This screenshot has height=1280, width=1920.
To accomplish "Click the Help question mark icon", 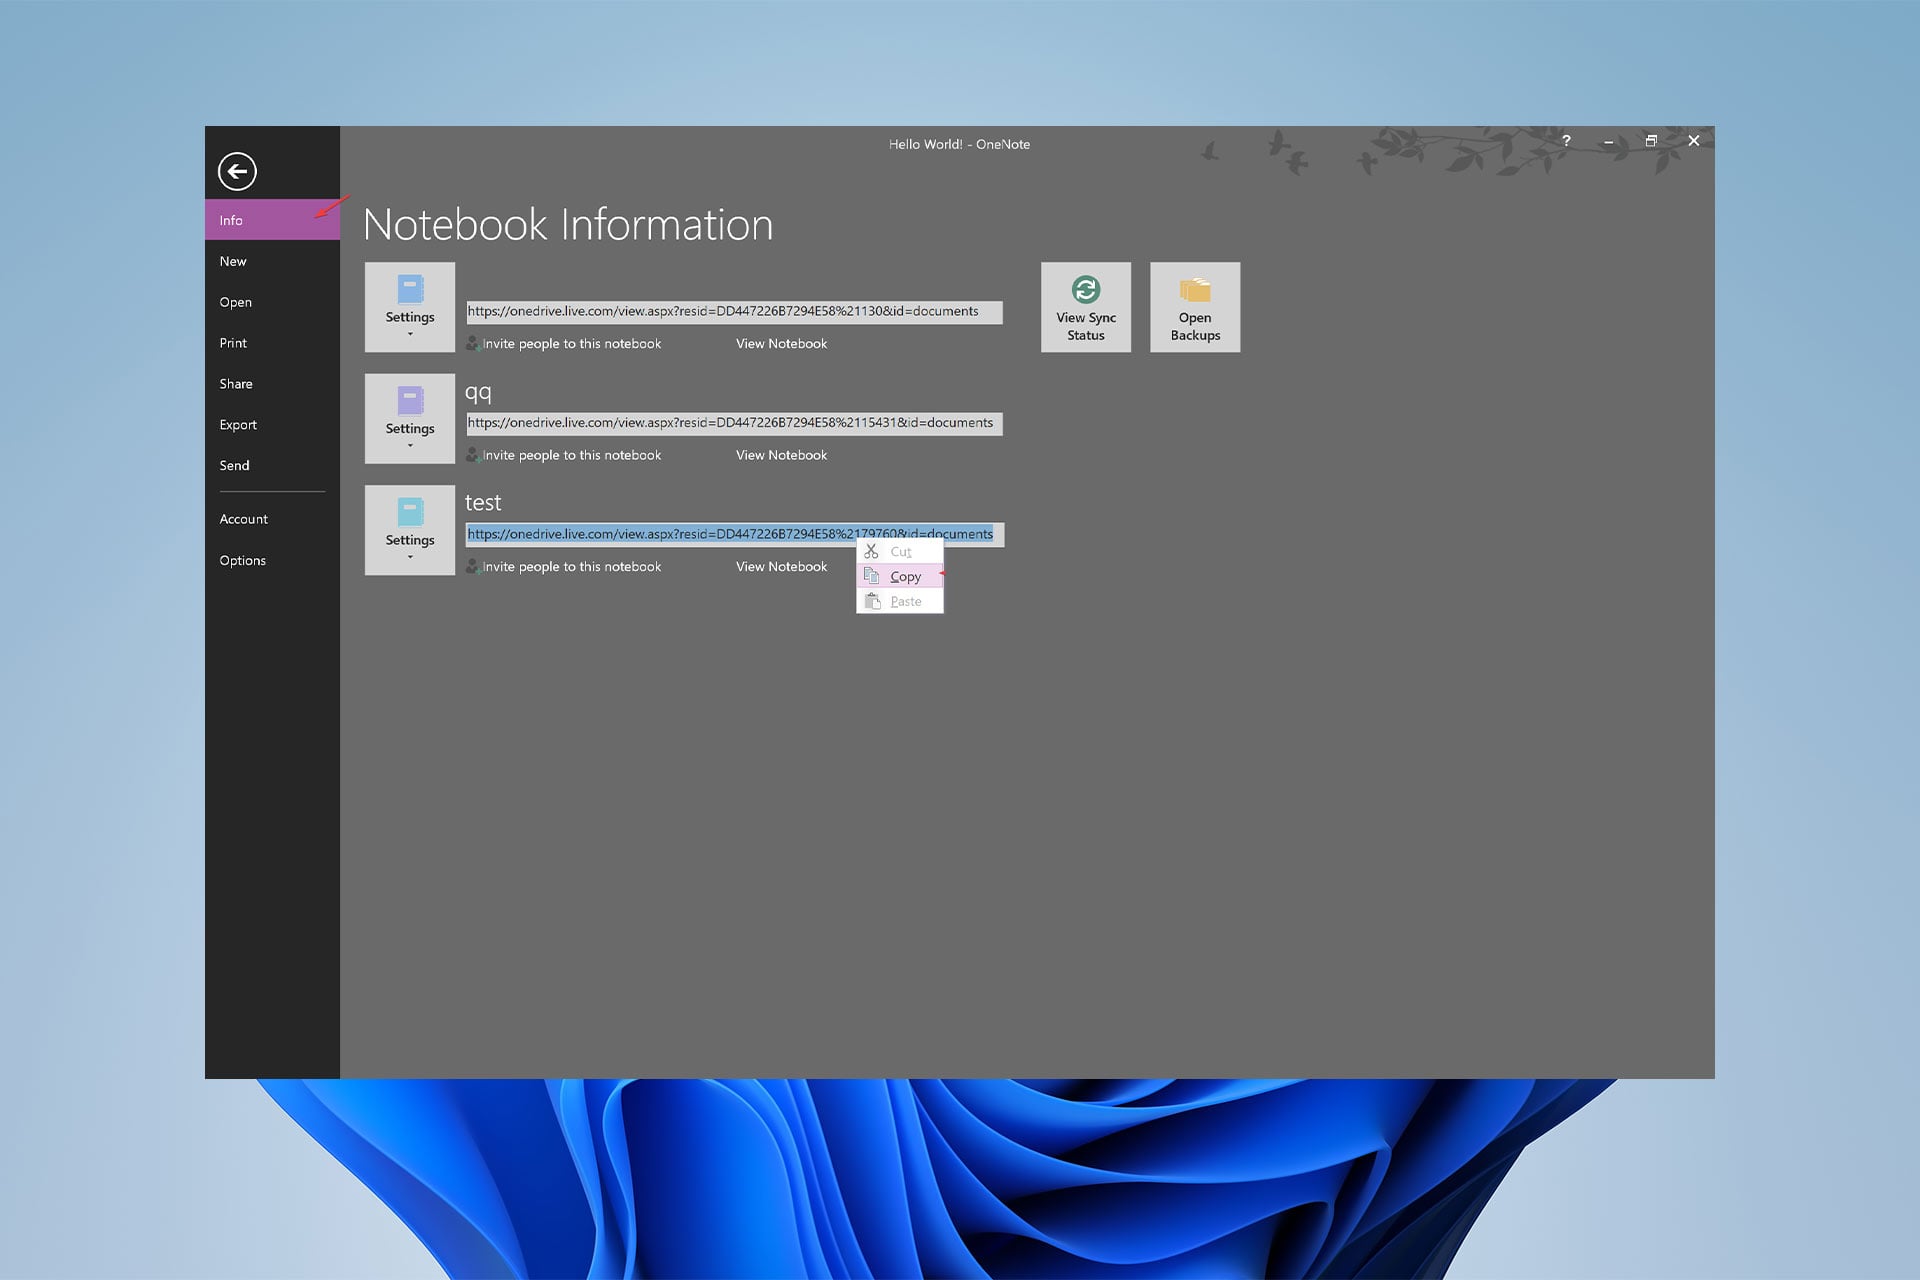I will (x=1566, y=141).
